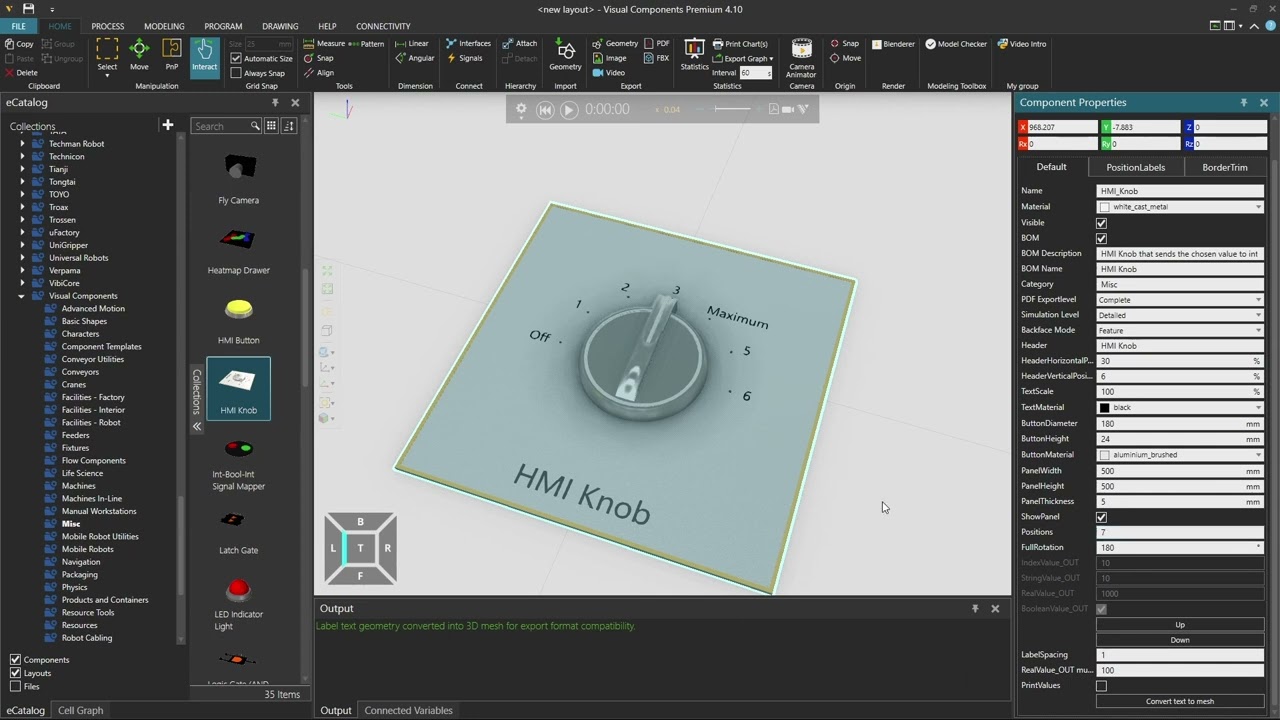Select the Misc collection
The width and height of the screenshot is (1280, 720).
(71, 524)
